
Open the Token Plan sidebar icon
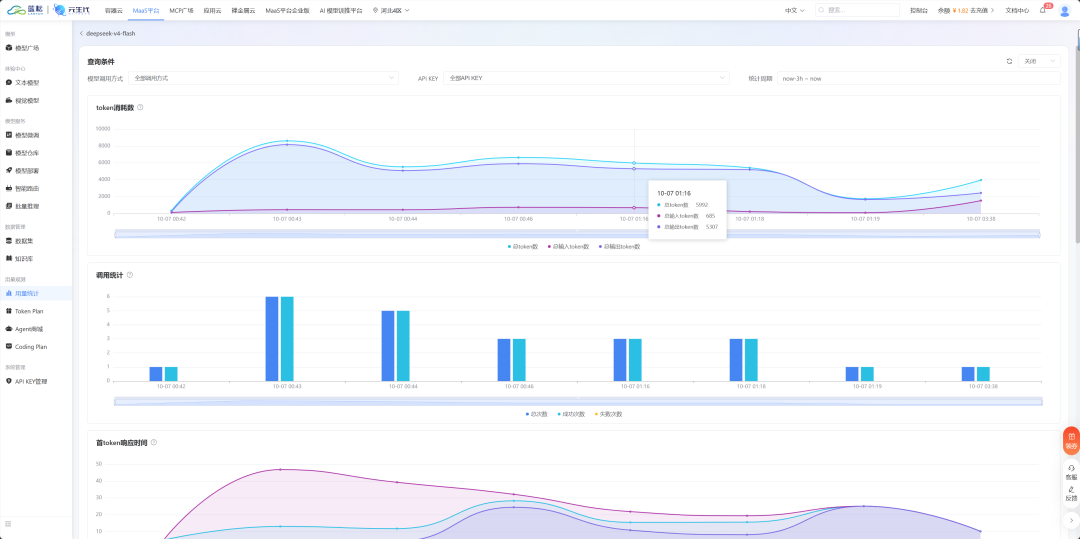[9, 311]
